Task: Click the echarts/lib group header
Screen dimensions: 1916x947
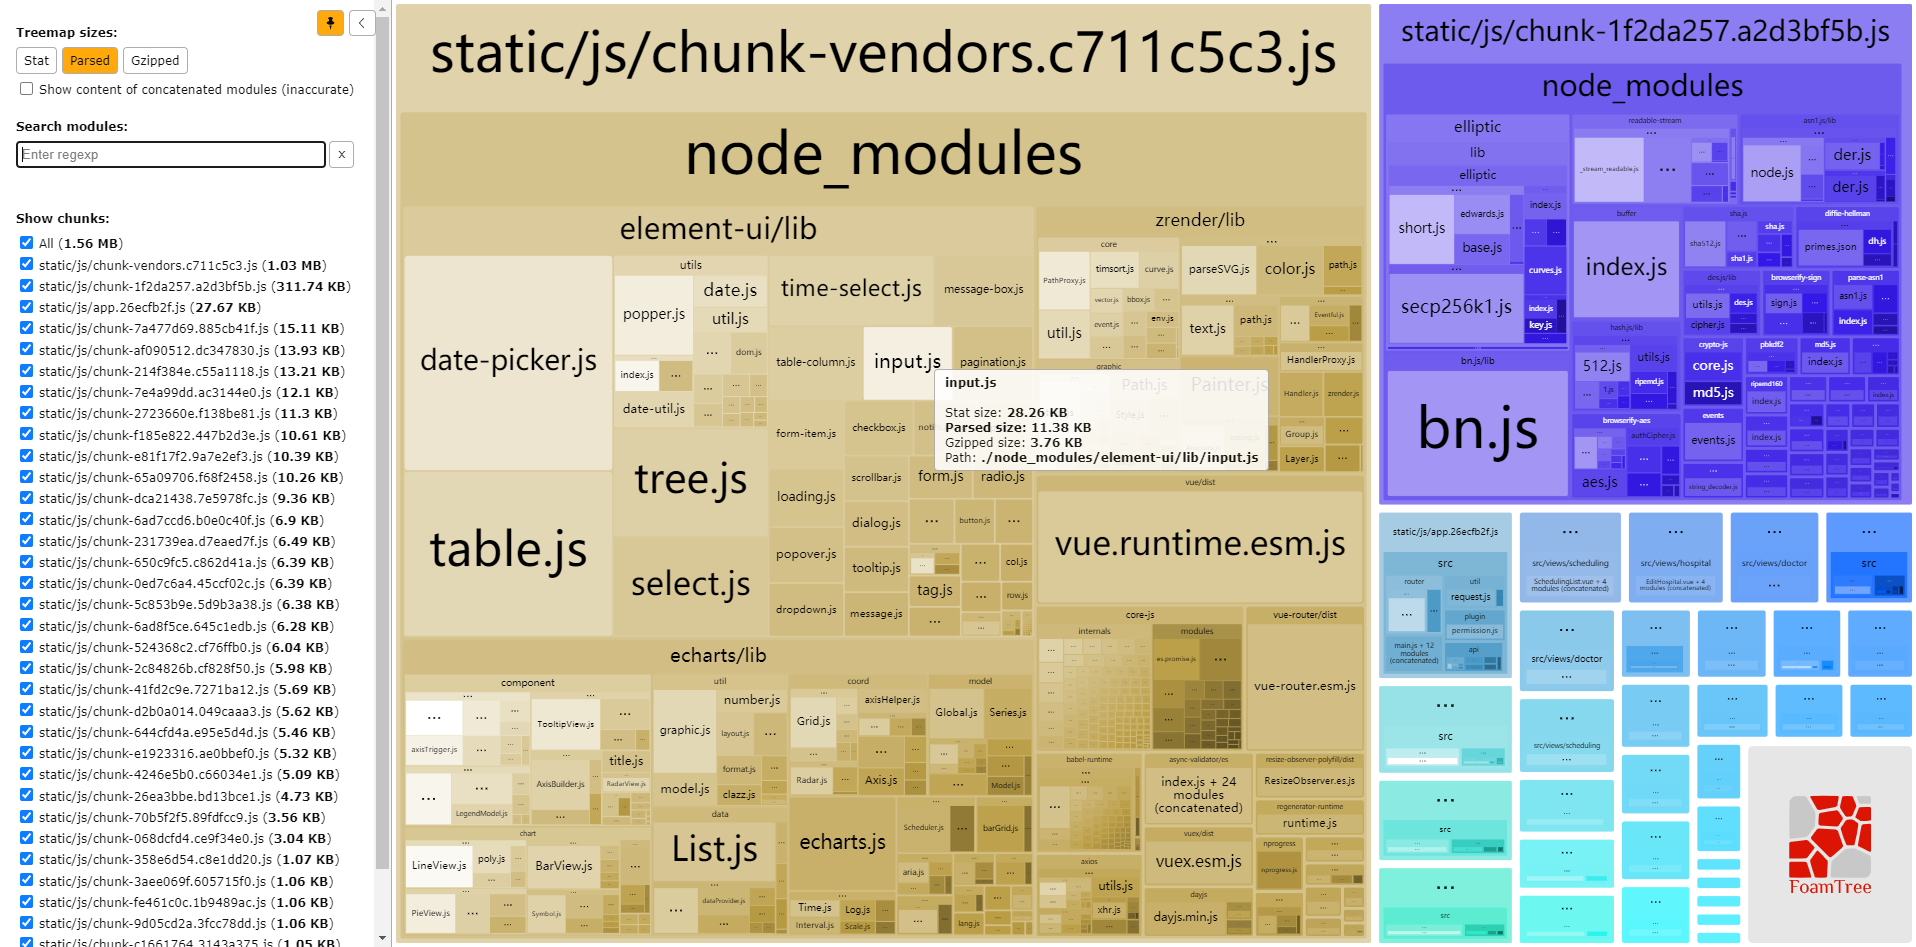Action: coord(718,656)
